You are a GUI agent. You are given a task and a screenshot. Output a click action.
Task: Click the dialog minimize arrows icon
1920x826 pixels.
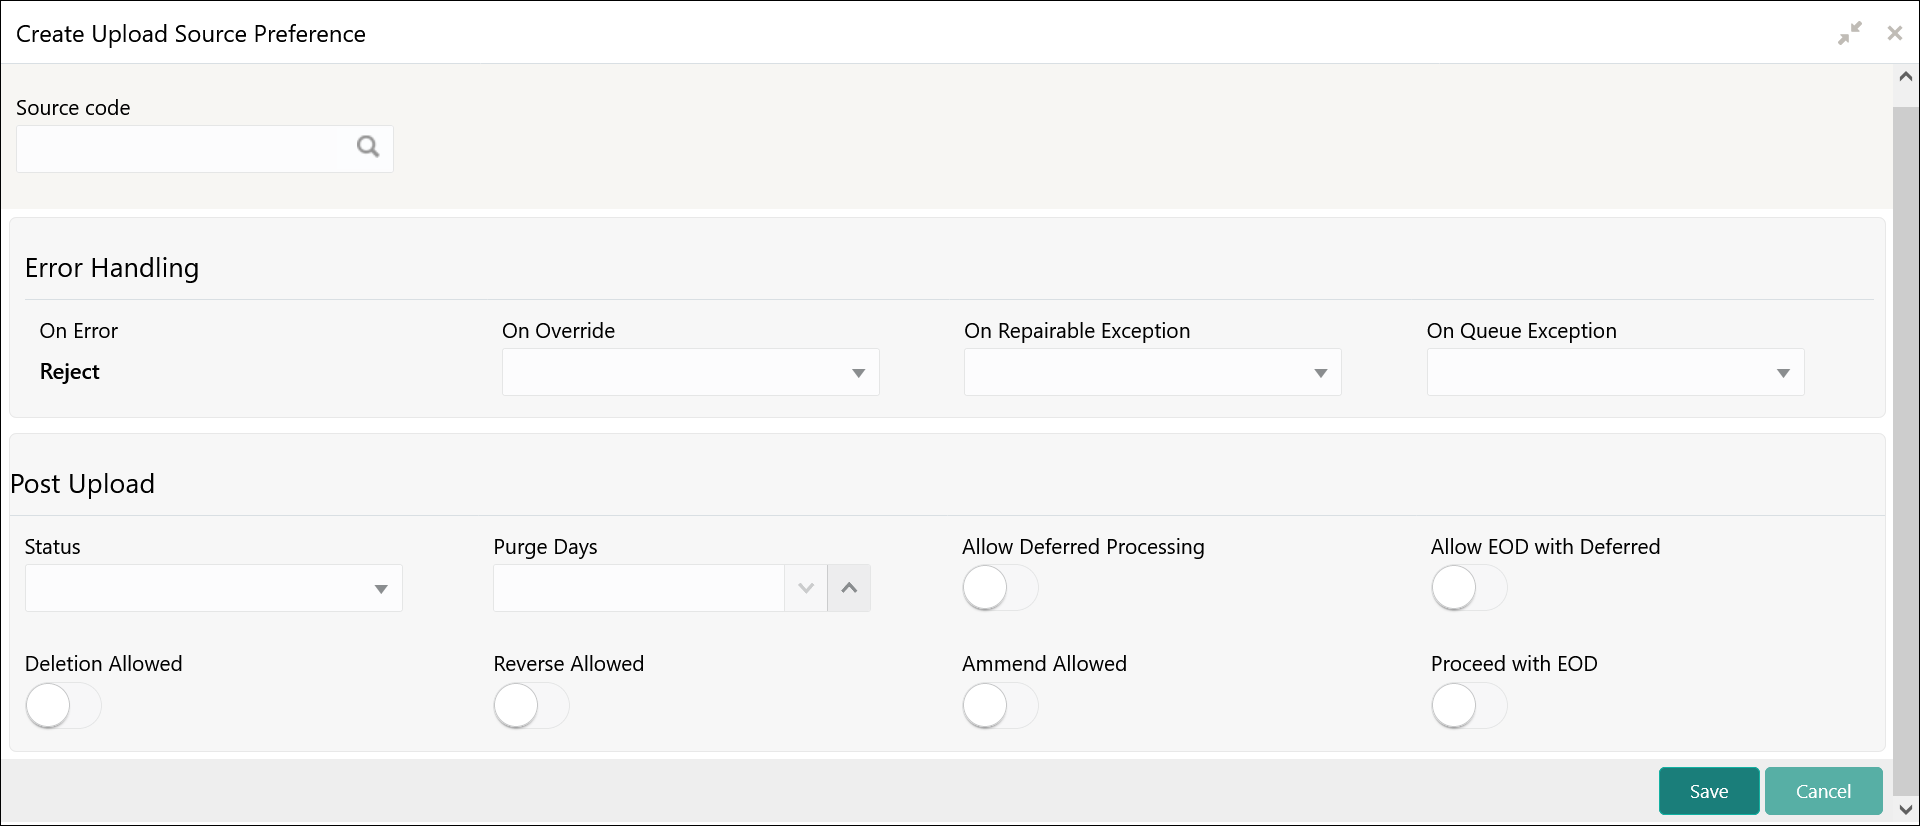(x=1849, y=33)
